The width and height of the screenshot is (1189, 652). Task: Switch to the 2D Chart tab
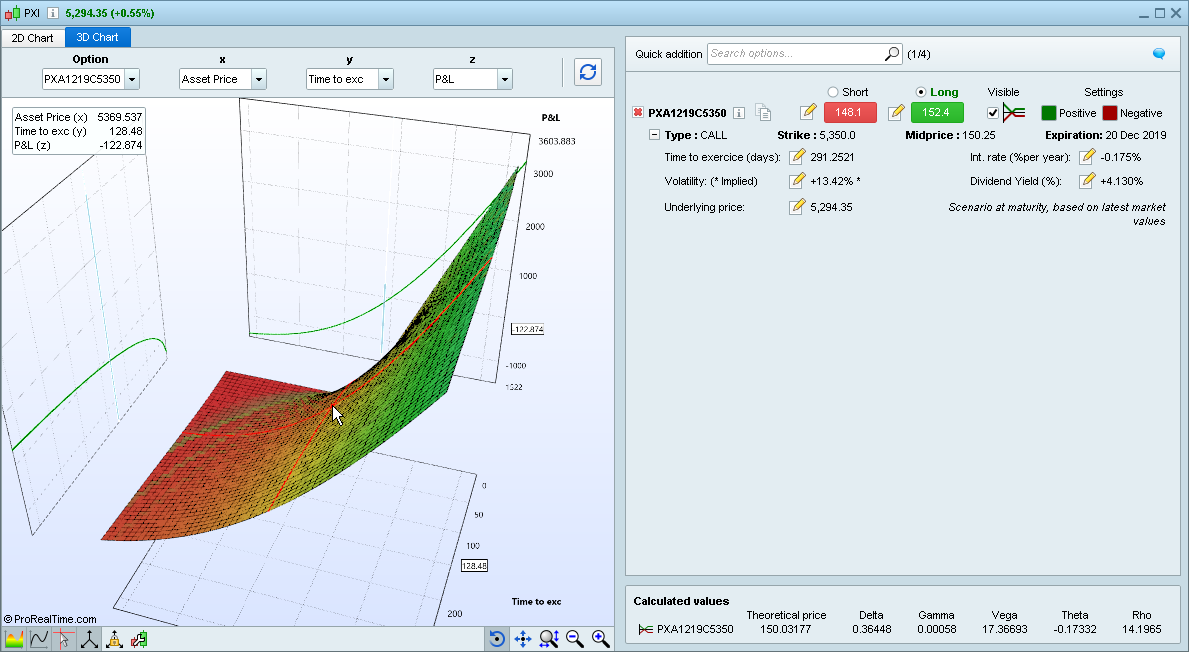[33, 38]
